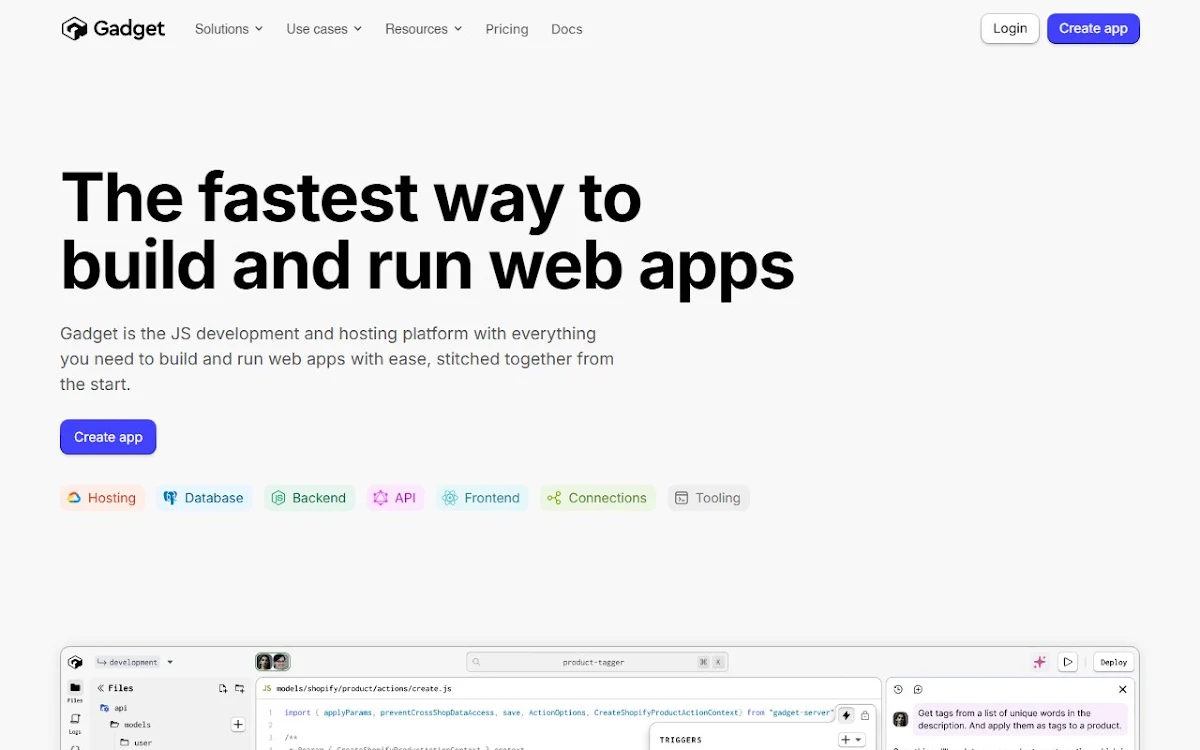The image size is (1200, 750).
Task: Open the Solutions dropdown menu
Action: tap(229, 29)
